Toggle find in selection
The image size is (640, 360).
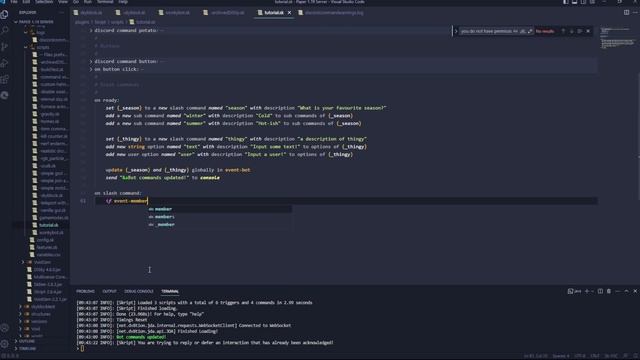(580, 31)
